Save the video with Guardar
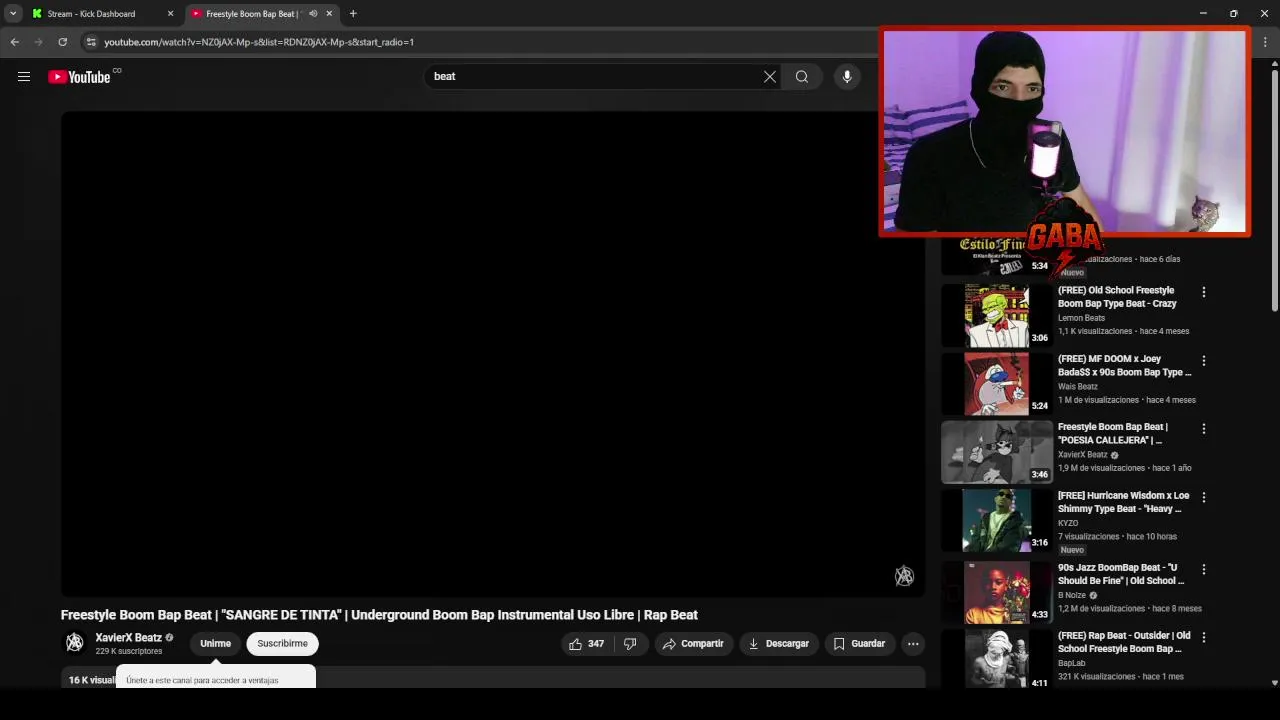This screenshot has width=1280, height=720. tap(859, 644)
